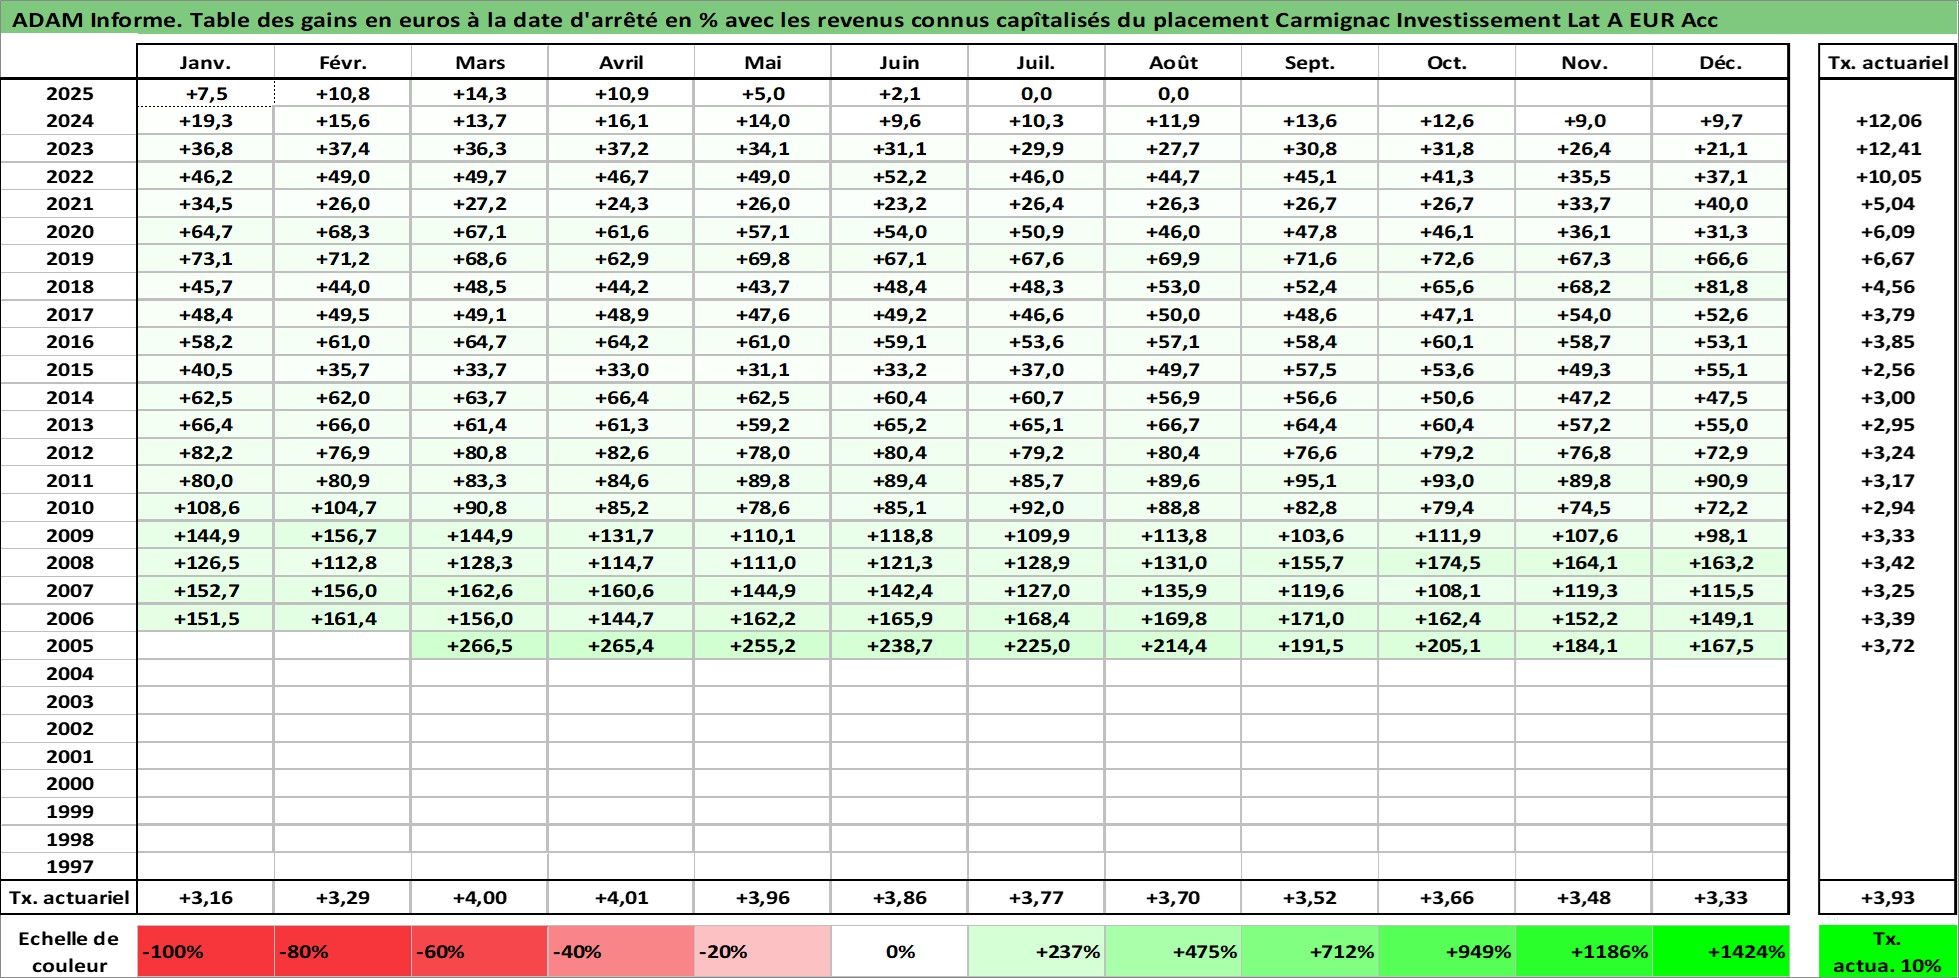Click the +7,5 cell for Janv. 2025

click(x=205, y=93)
